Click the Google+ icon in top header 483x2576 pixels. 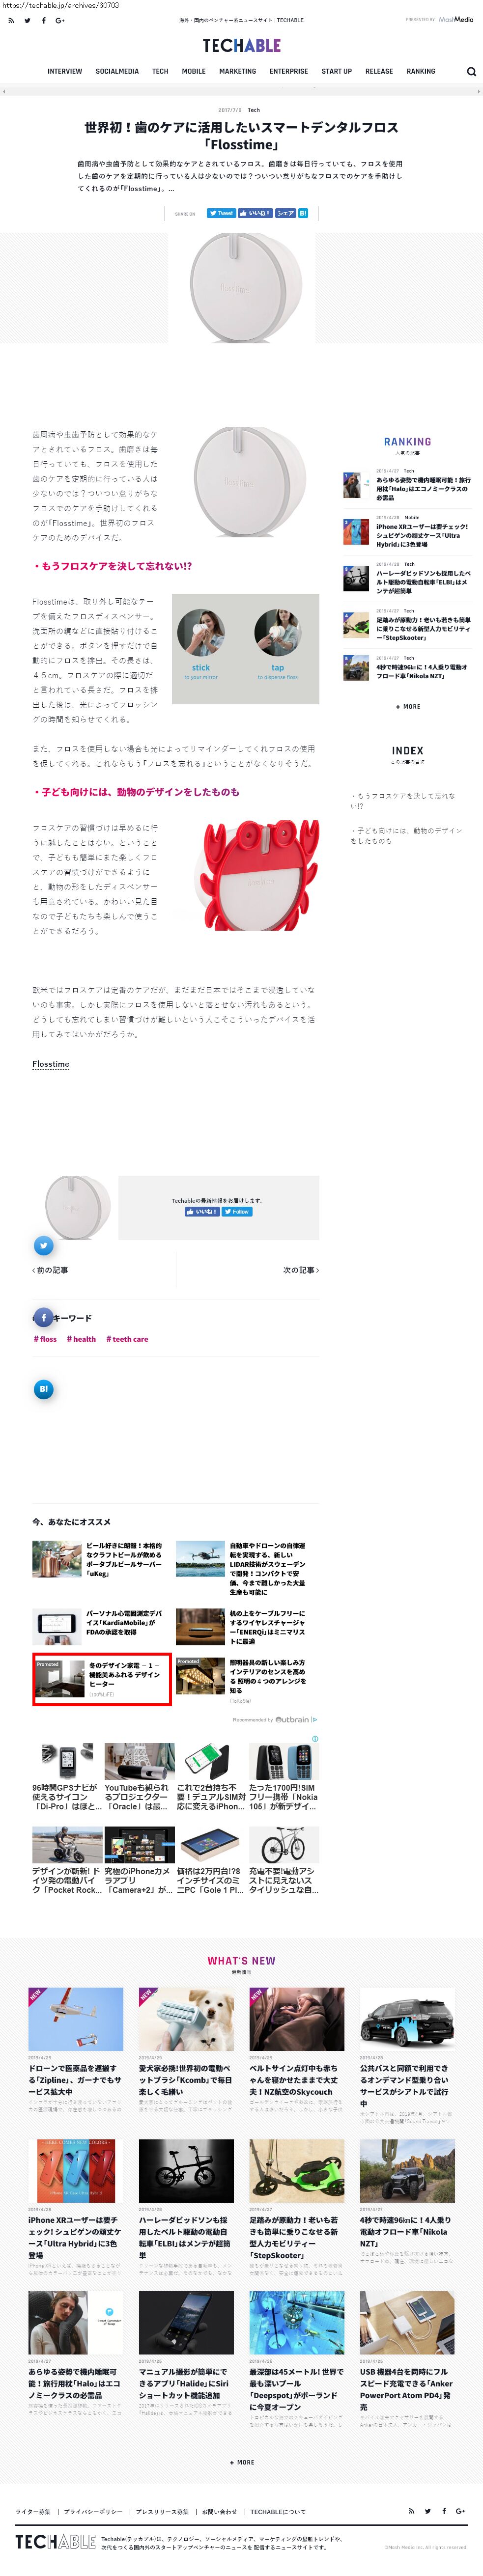click(60, 20)
